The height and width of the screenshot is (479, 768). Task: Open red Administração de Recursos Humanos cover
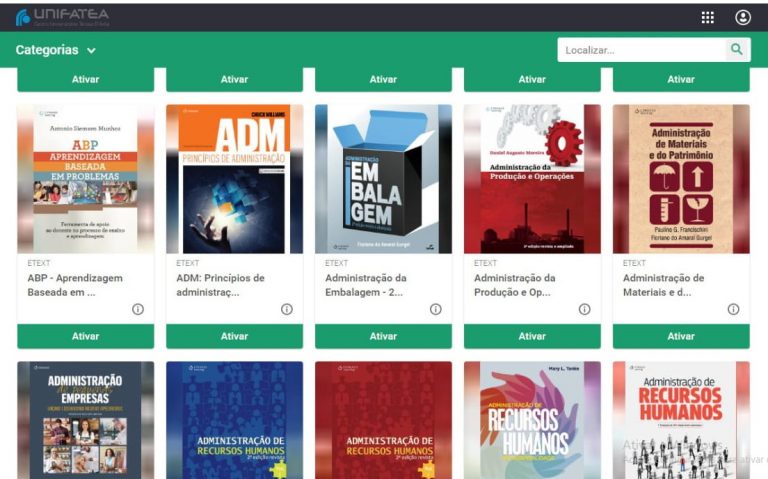[384, 420]
